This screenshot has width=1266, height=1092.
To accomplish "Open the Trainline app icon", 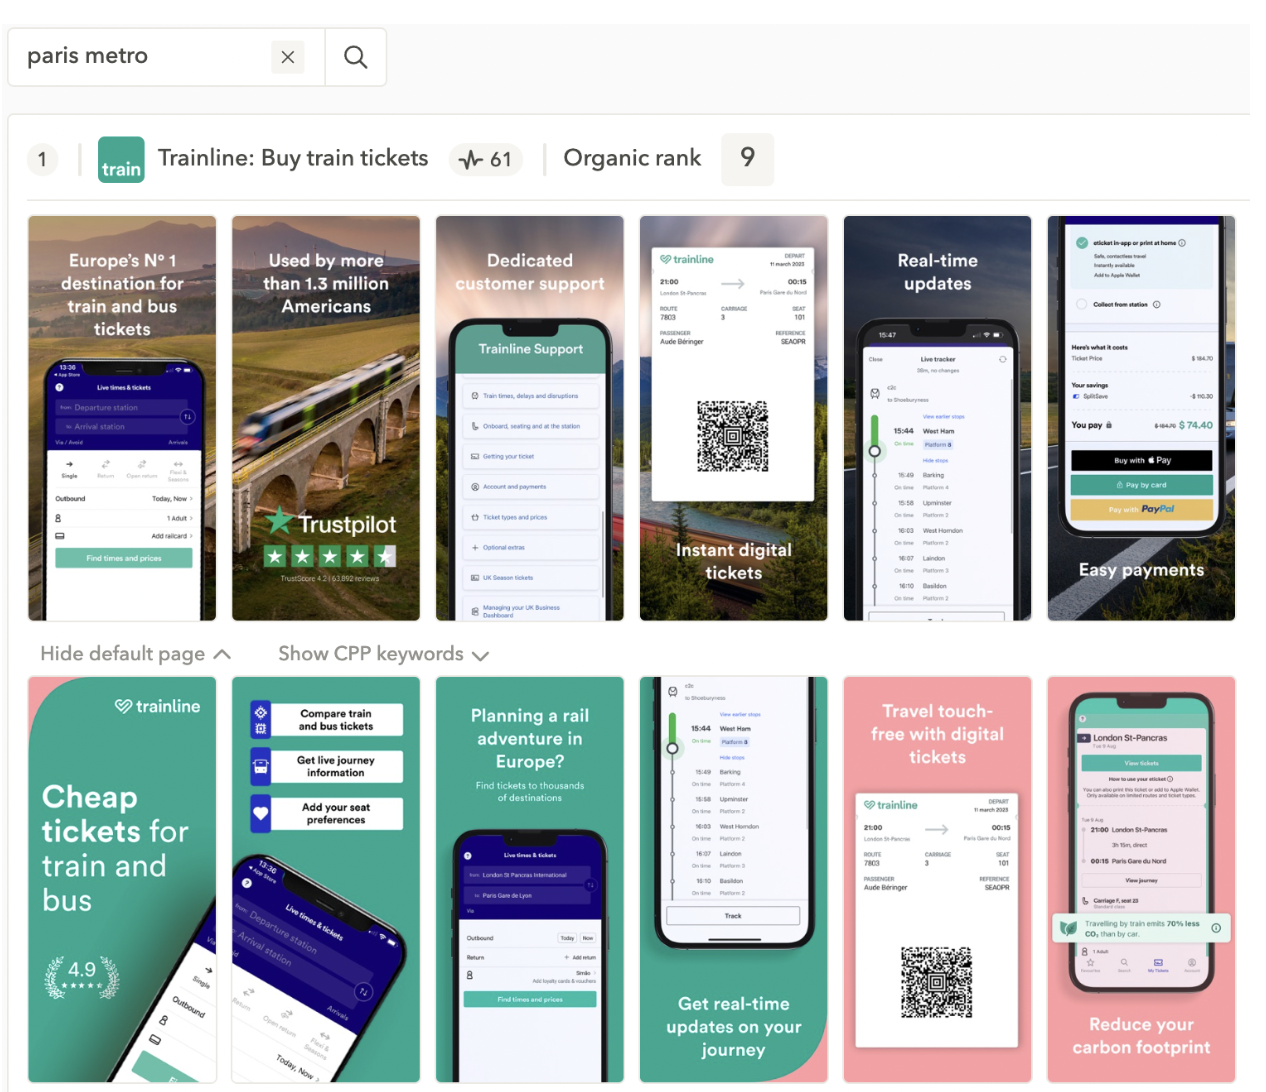I will (121, 159).
